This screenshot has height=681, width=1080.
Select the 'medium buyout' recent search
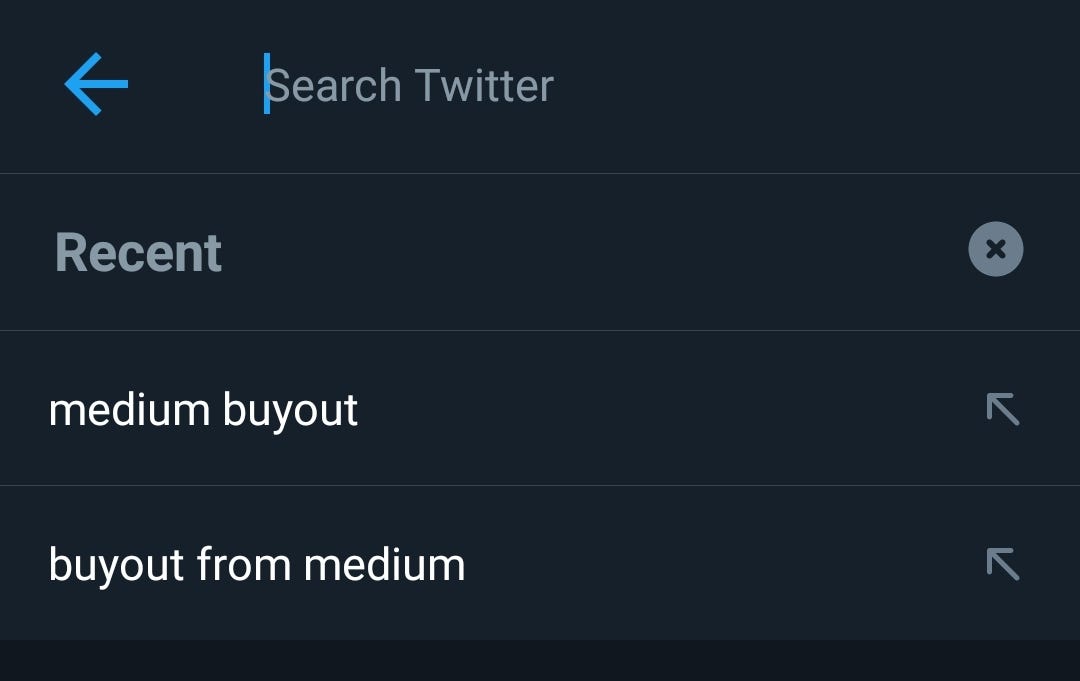tap(540, 408)
